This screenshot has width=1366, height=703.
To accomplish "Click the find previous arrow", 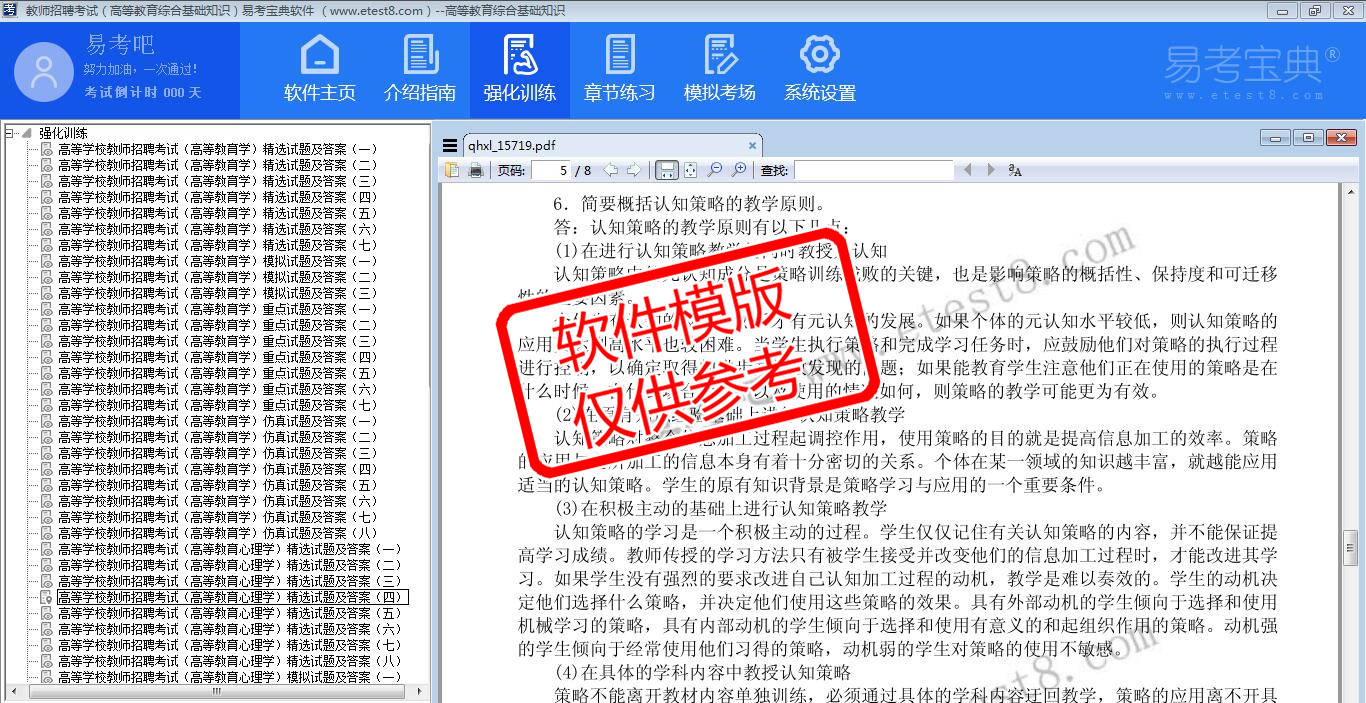I will click(x=967, y=170).
